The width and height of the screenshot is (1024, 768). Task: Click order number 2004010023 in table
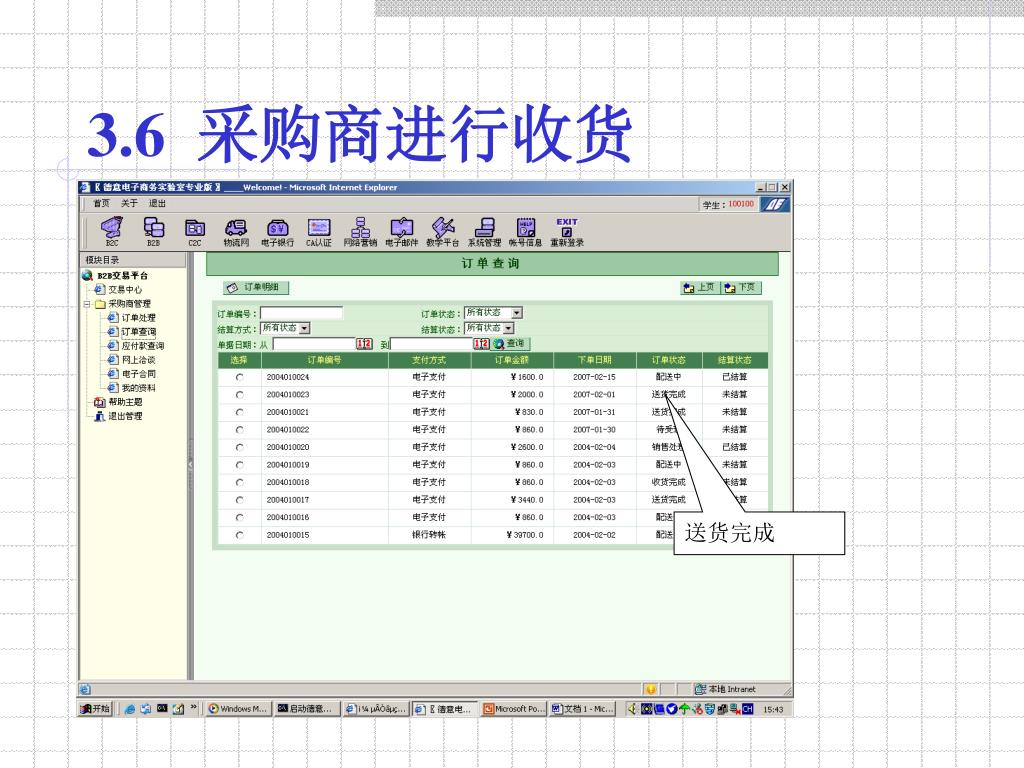[x=287, y=395]
